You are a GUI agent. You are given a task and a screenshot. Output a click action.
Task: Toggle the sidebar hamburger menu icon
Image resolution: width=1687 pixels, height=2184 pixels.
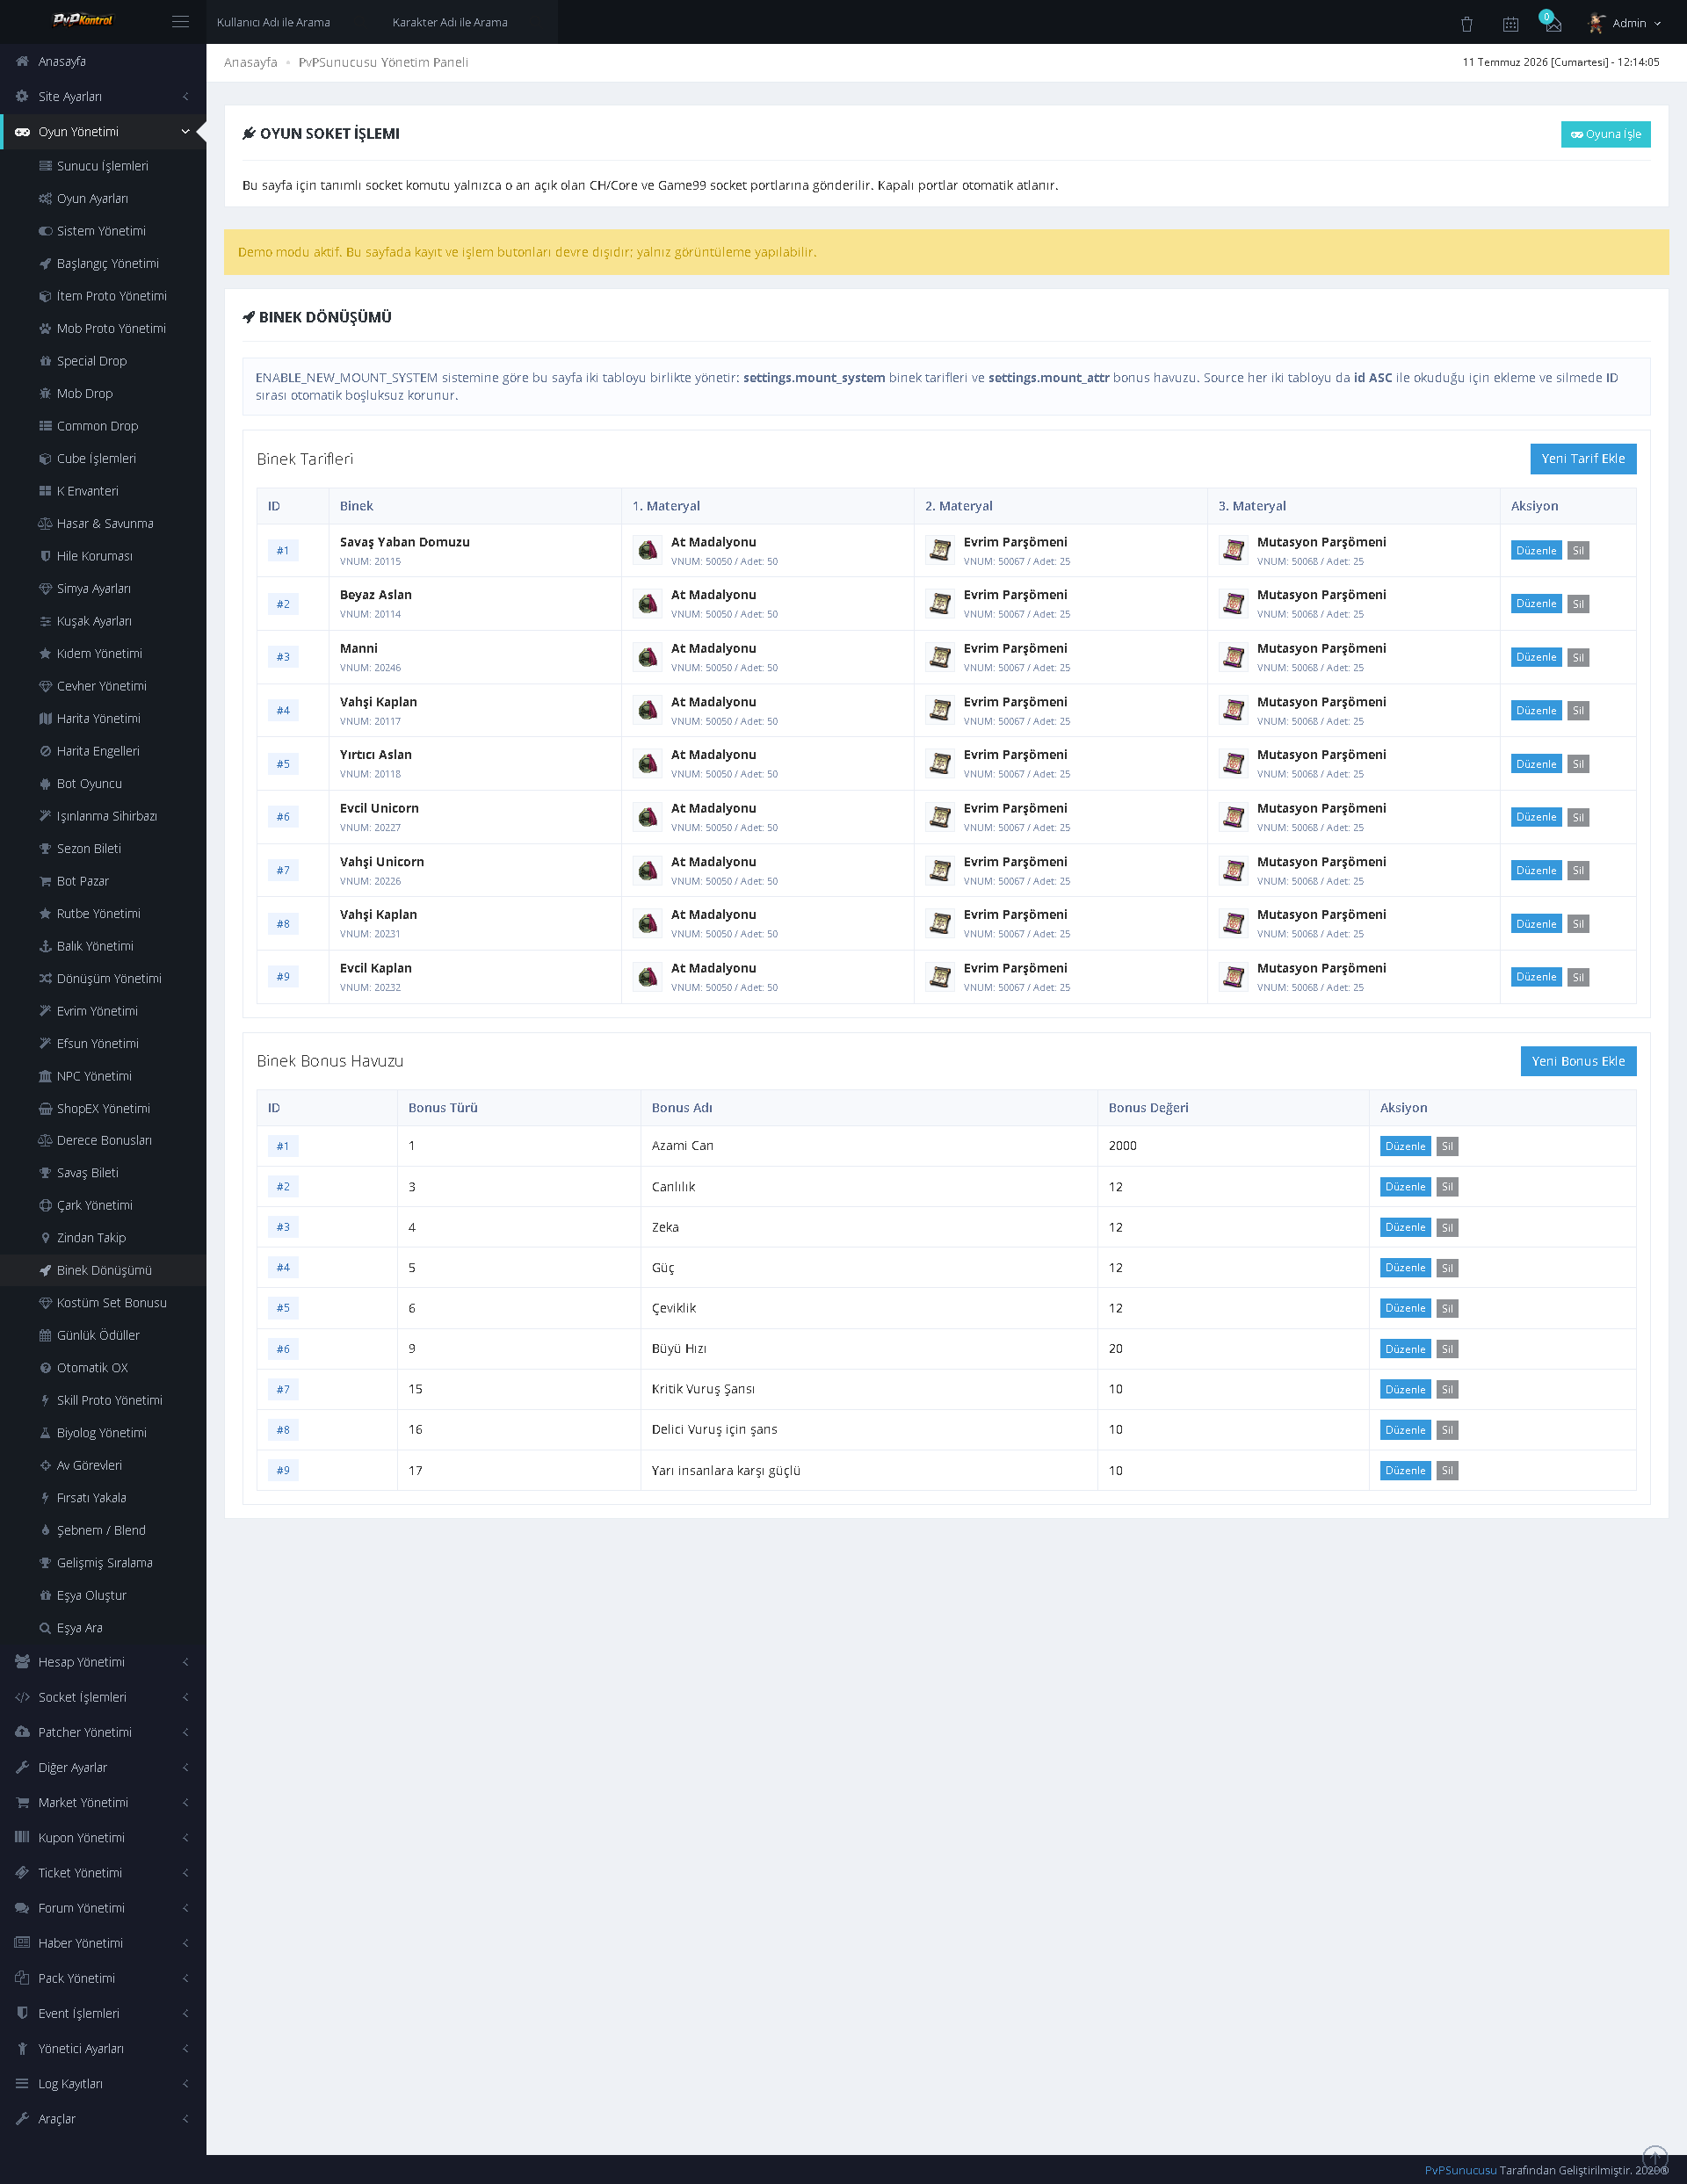pyautogui.click(x=180, y=22)
